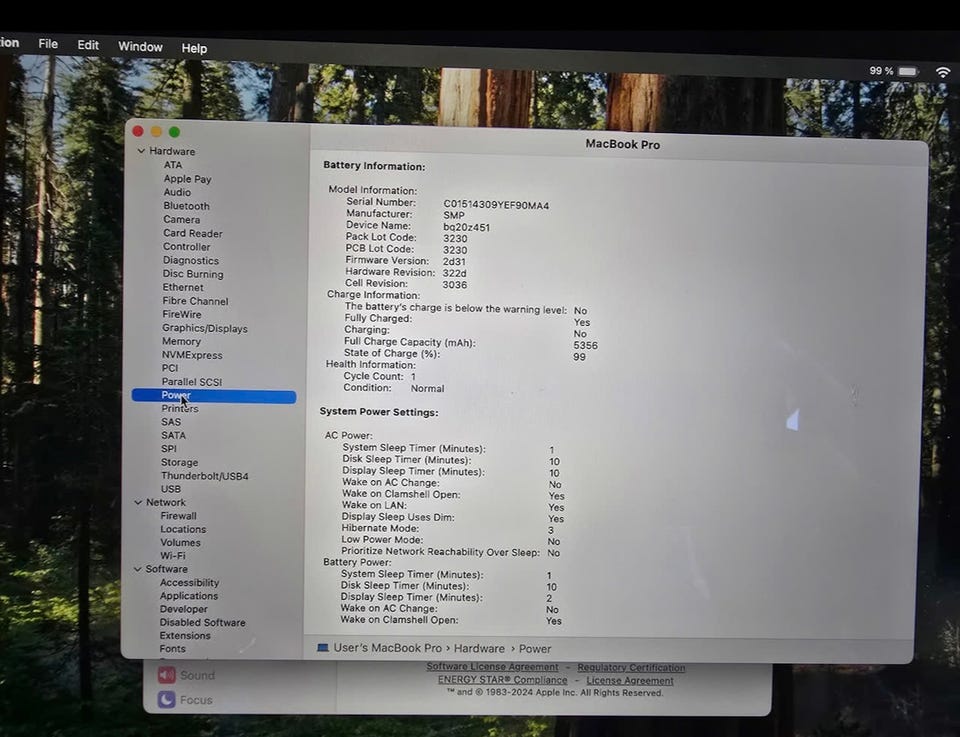Select Diagnostics in the sidebar
The width and height of the screenshot is (960, 737).
coord(190,260)
